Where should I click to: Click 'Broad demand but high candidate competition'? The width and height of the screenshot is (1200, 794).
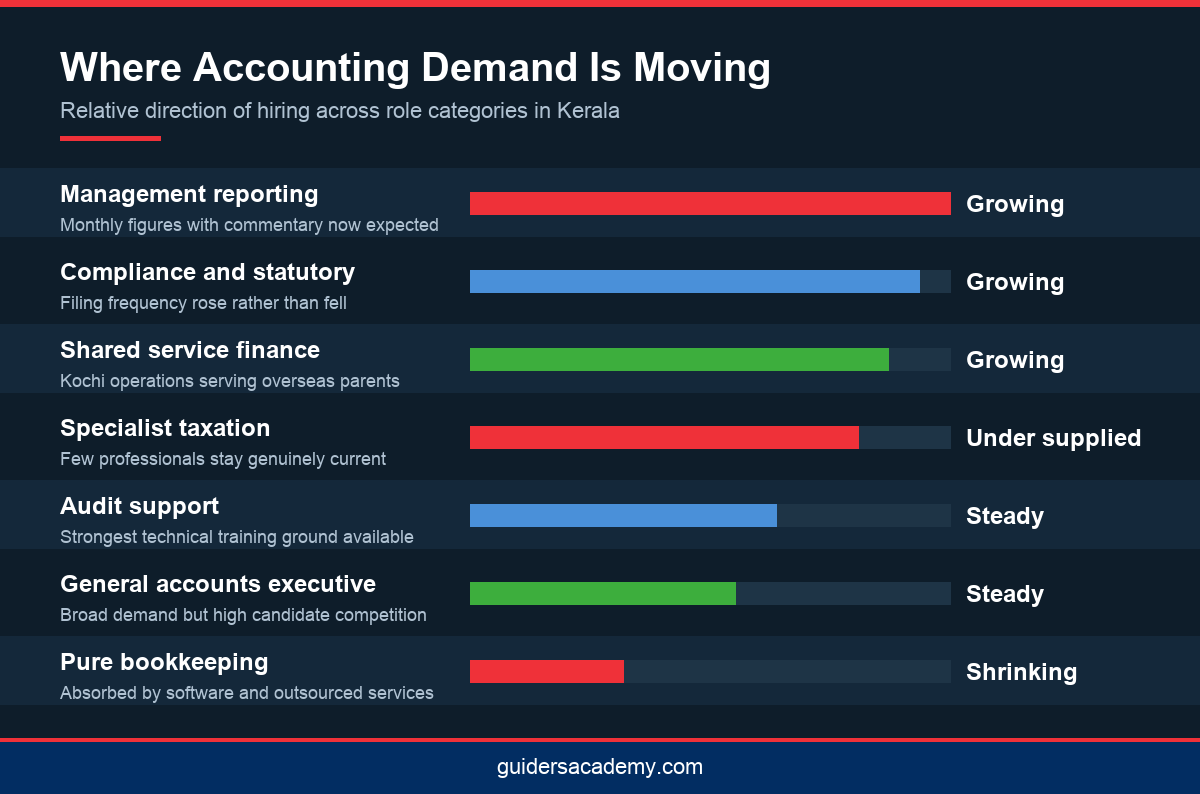[243, 615]
